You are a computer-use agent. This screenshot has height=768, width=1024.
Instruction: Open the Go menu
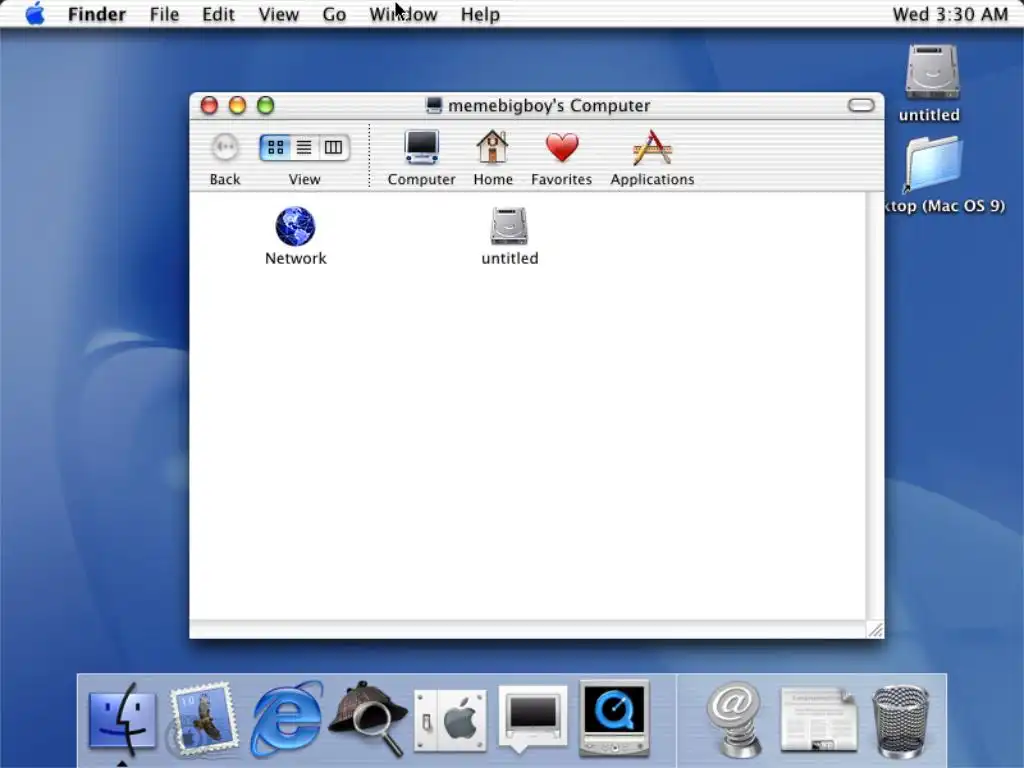click(334, 14)
